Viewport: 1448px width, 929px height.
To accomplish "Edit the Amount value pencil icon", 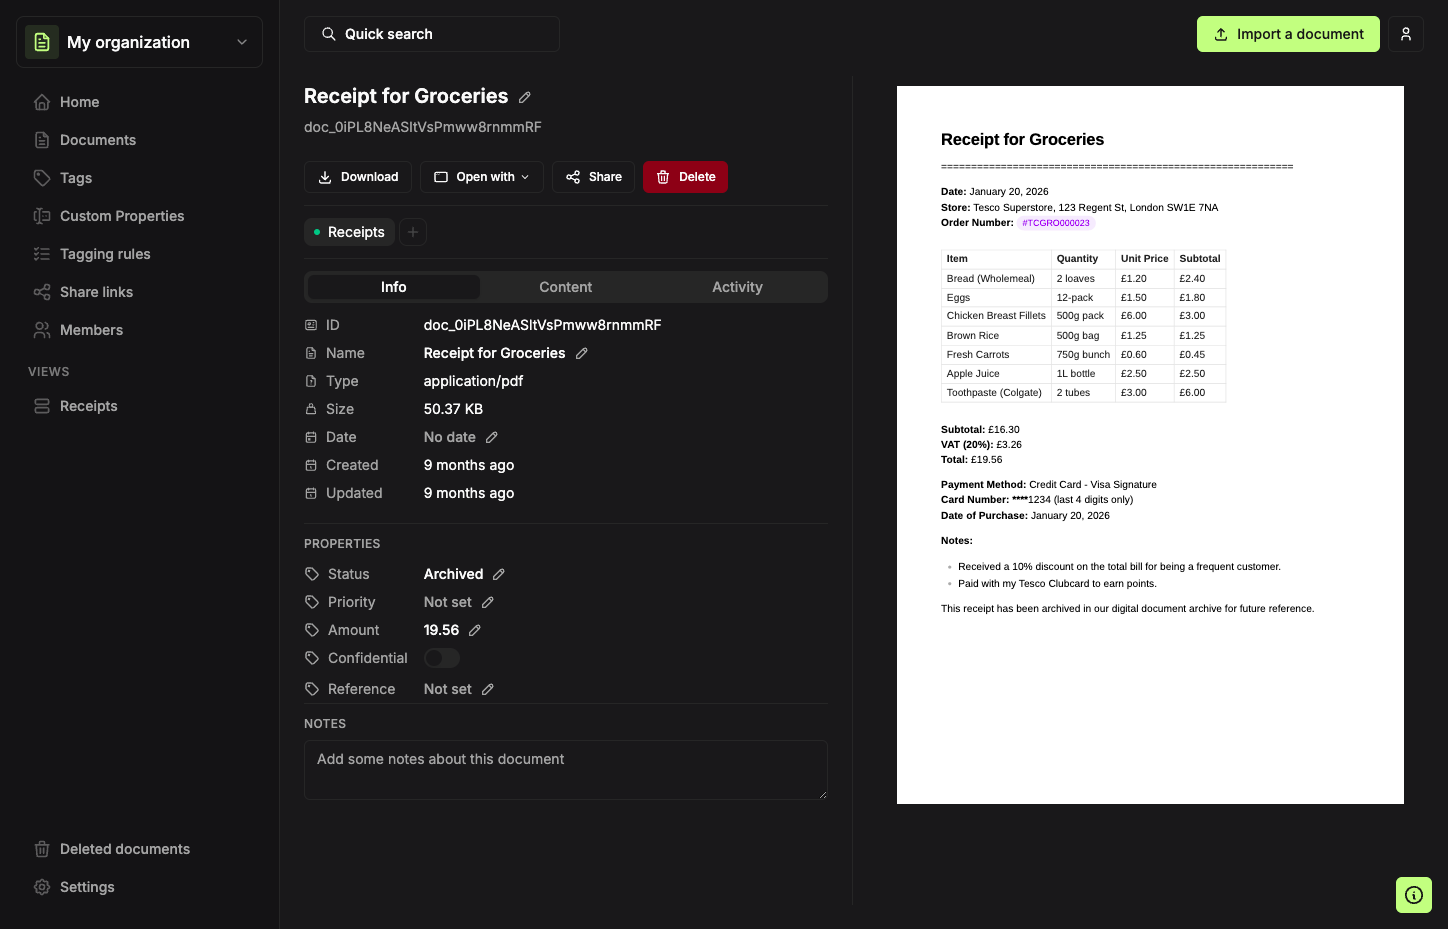I will [x=475, y=630].
